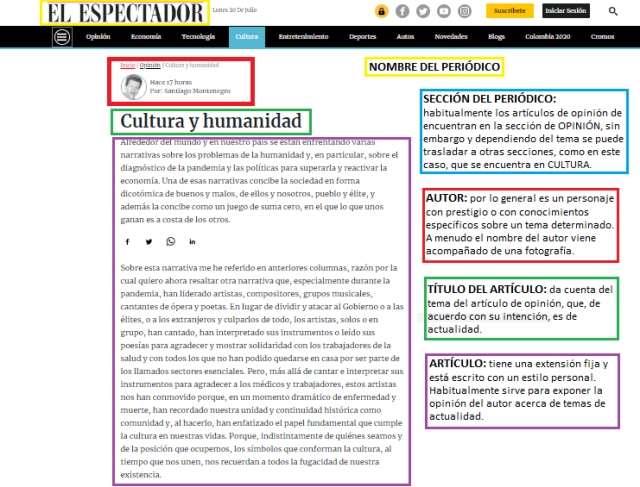Click the 'Cultura y humanidad' breadcrumb text
The width and height of the screenshot is (640, 487).
coord(192,65)
